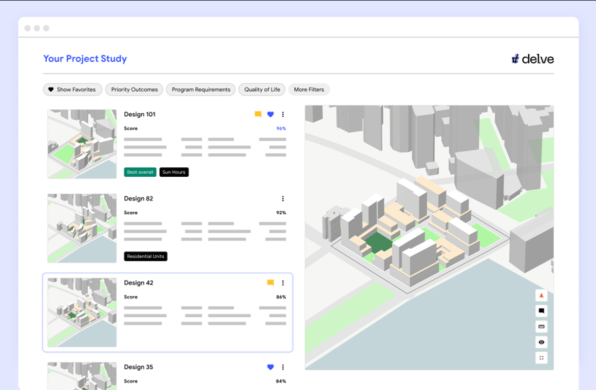Click the comment icon on Design 101
The width and height of the screenshot is (596, 390).
pyautogui.click(x=258, y=114)
